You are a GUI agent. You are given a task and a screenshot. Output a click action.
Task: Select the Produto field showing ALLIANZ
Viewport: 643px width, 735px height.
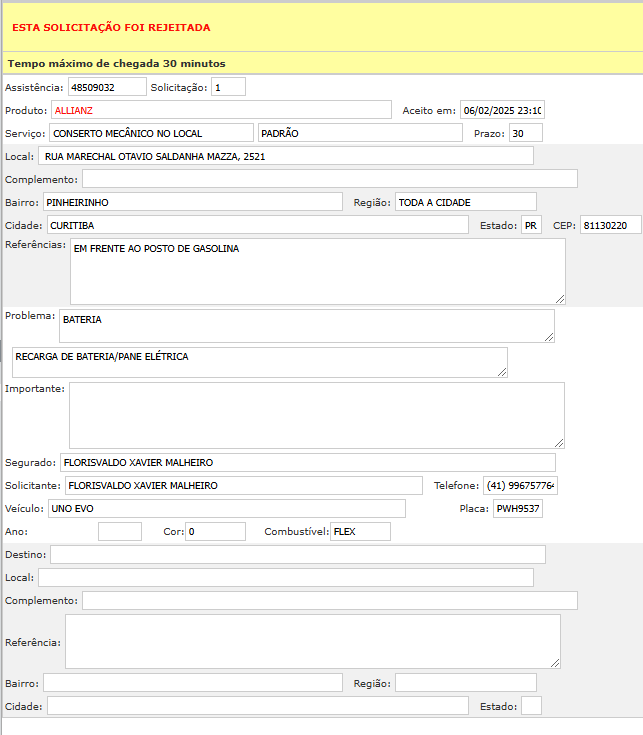(220, 110)
